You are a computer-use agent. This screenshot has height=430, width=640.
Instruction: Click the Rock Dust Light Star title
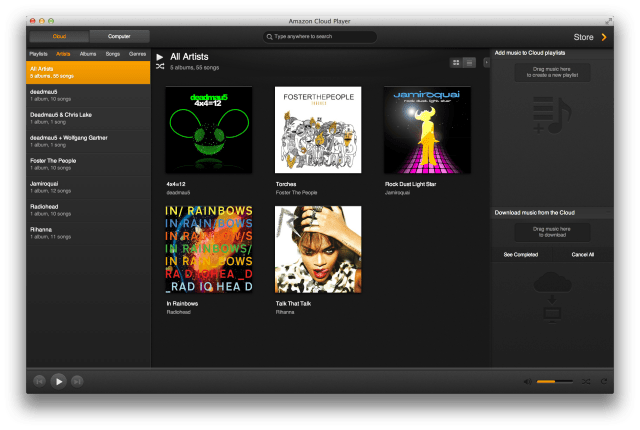coord(411,184)
